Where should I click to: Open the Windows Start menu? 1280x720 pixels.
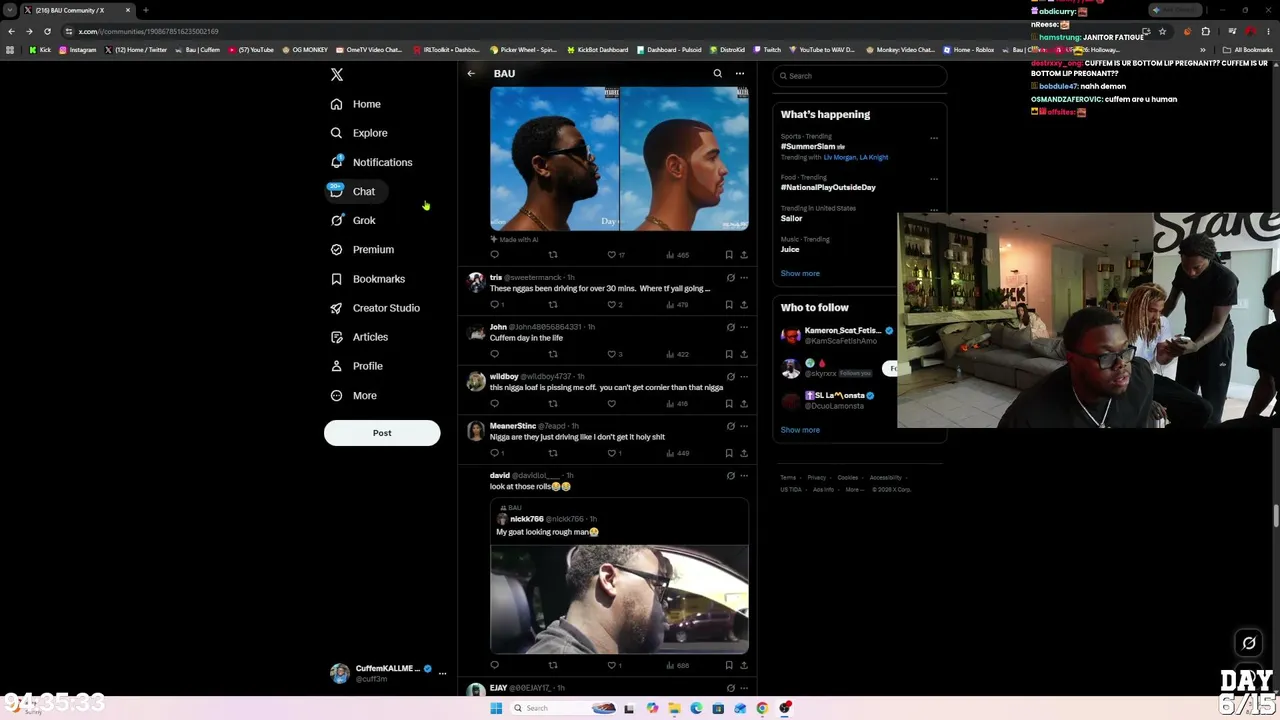tap(495, 708)
